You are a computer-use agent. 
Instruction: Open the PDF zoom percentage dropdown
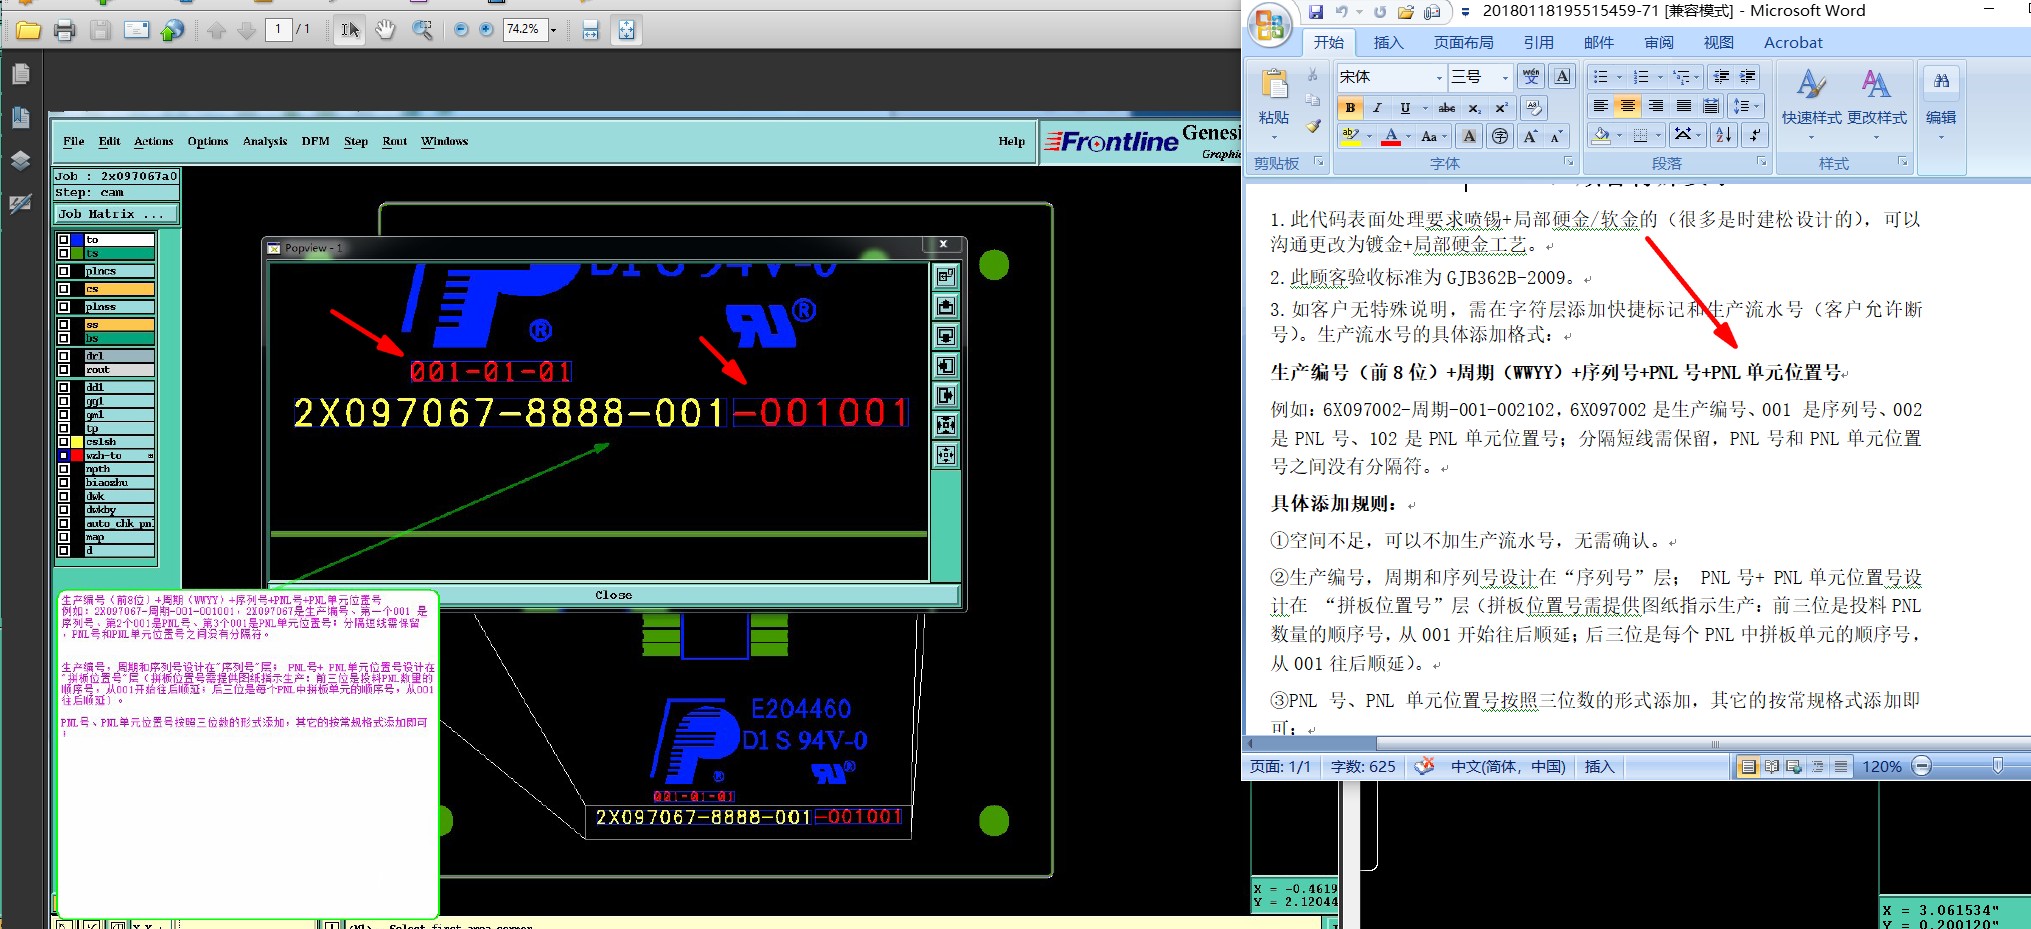point(553,30)
